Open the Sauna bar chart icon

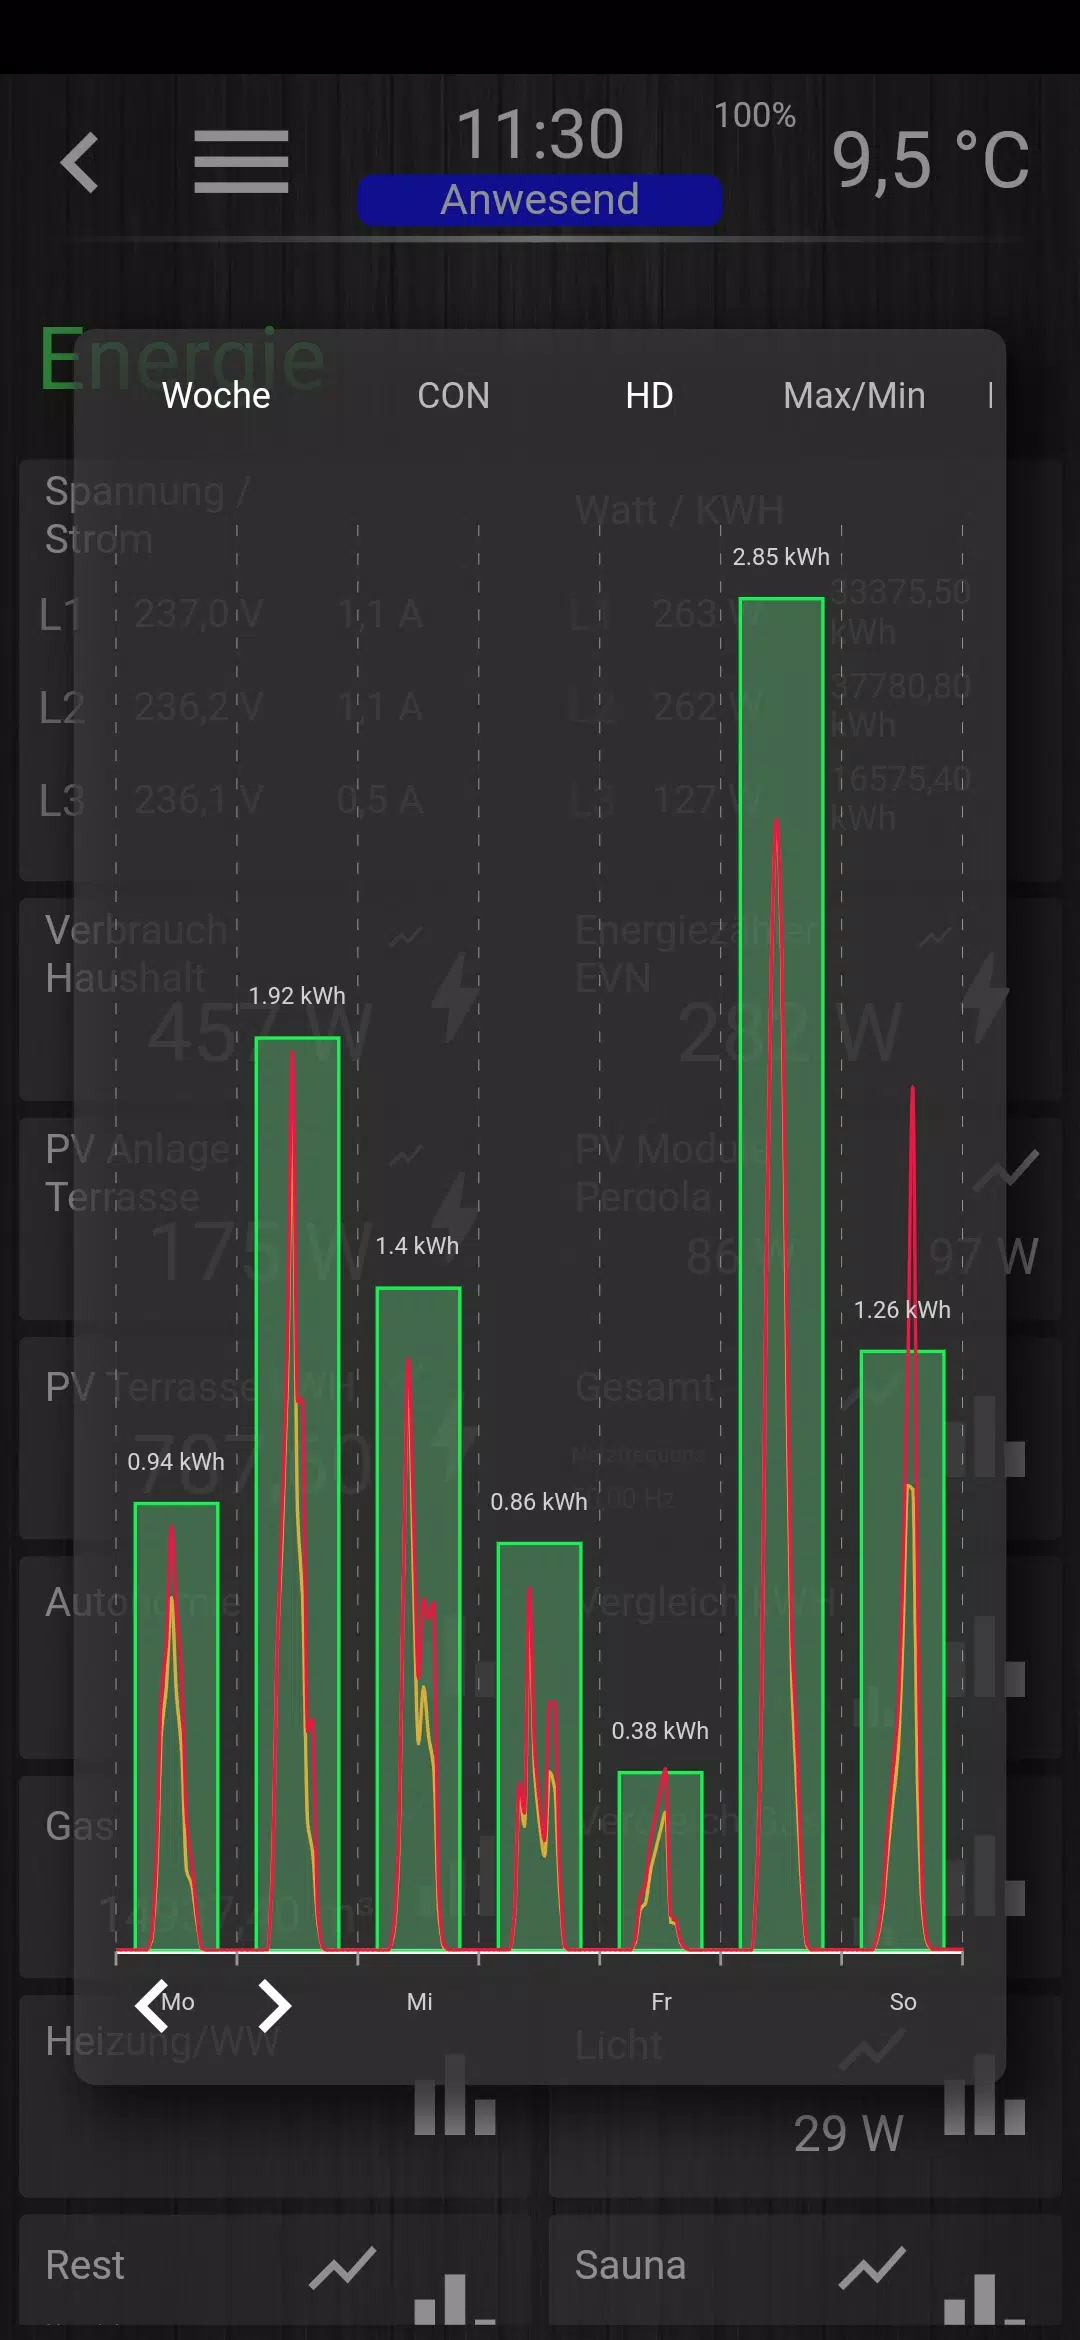[x=985, y=2298]
